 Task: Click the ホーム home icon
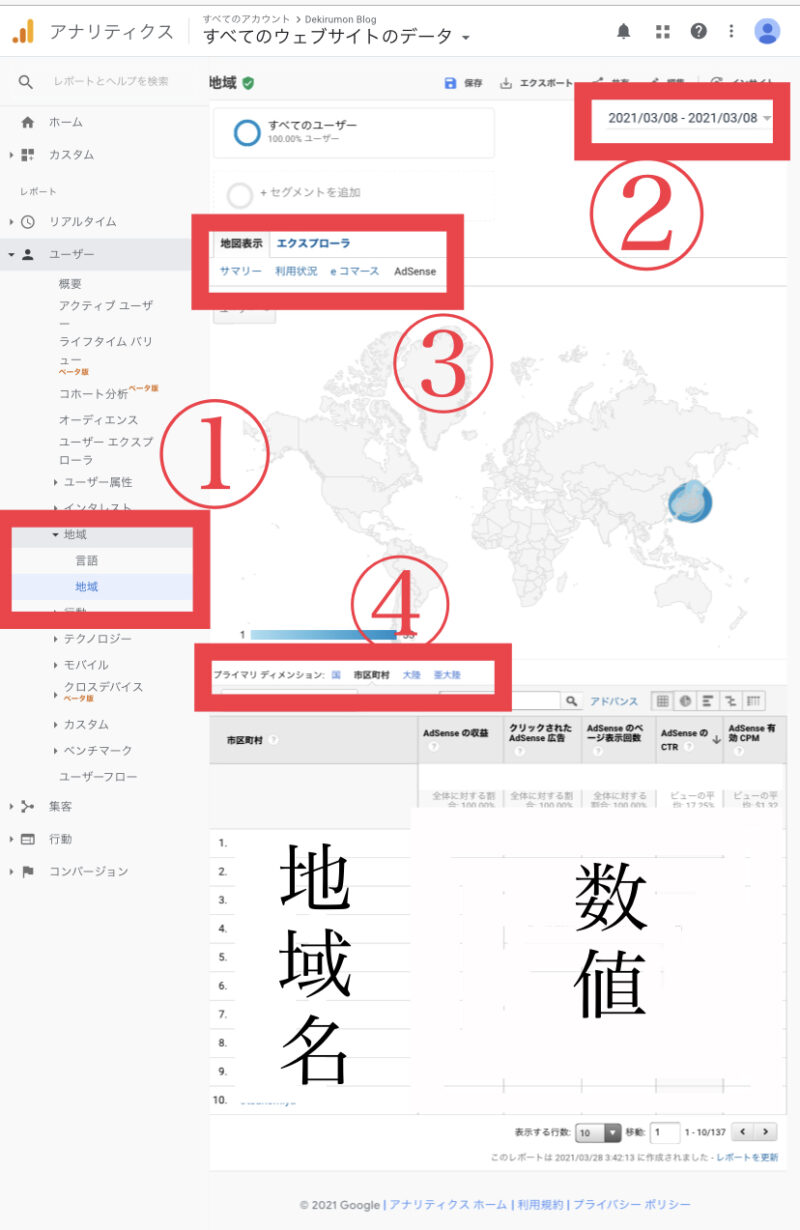click(27, 122)
